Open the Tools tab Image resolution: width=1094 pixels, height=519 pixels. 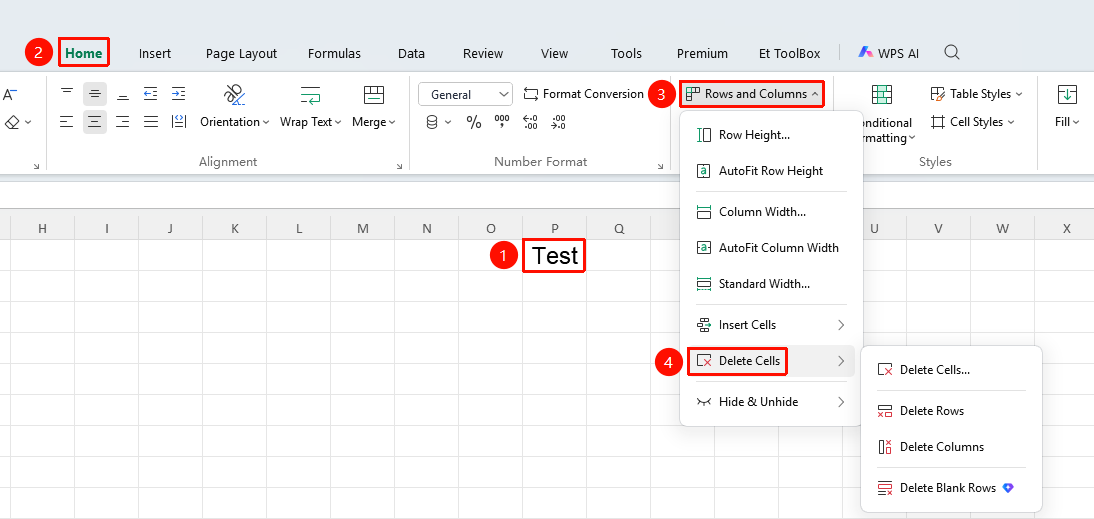[626, 54]
